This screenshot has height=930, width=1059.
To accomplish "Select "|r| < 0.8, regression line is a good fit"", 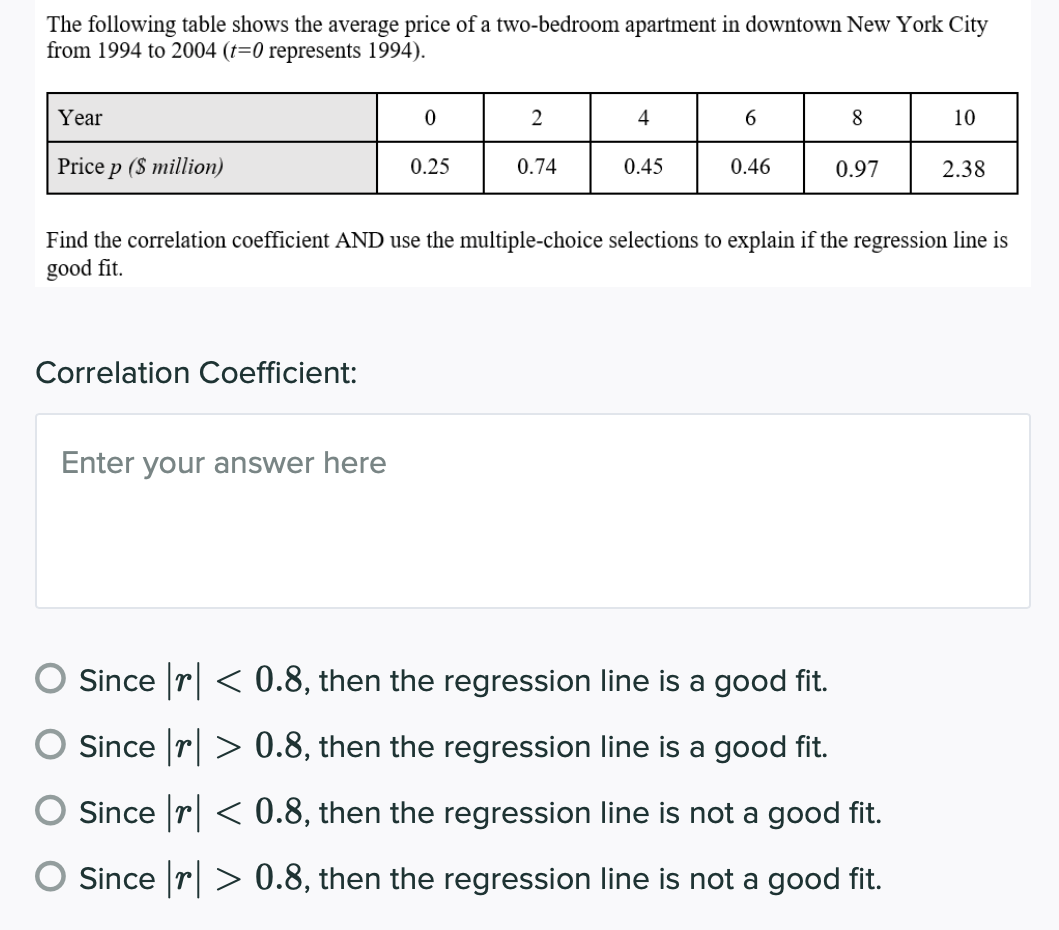I will [x=52, y=681].
